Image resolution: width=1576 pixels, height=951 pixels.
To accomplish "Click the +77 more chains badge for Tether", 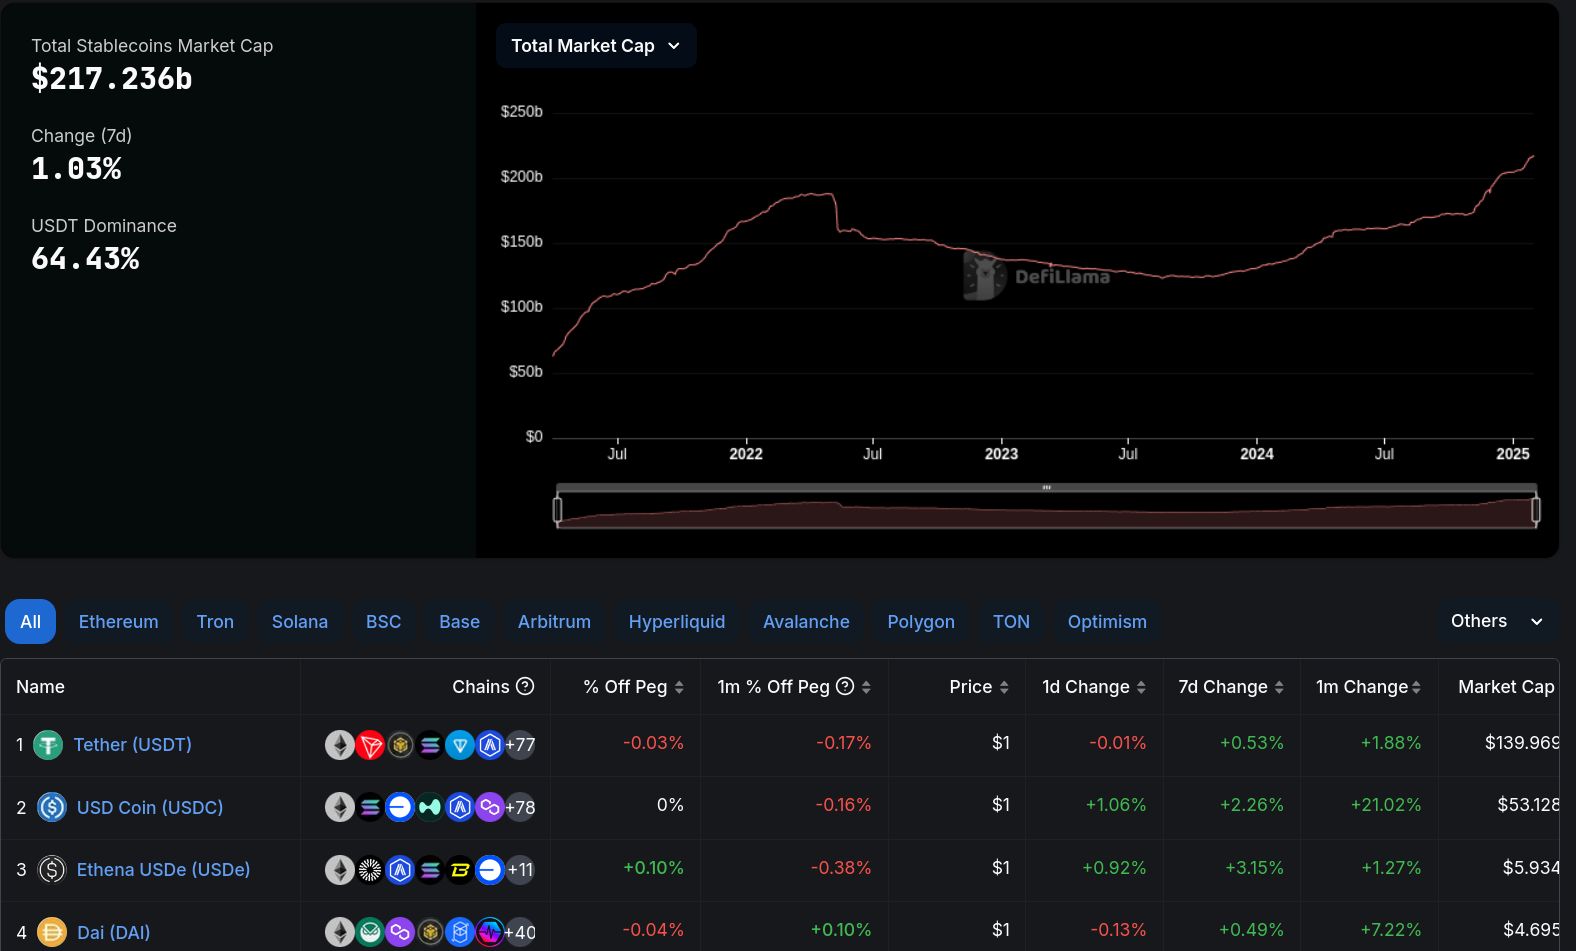I will click(x=520, y=745).
